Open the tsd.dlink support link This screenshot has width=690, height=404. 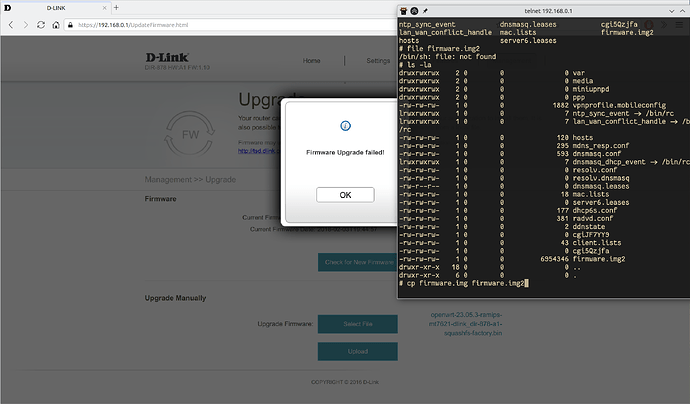[x=259, y=151]
